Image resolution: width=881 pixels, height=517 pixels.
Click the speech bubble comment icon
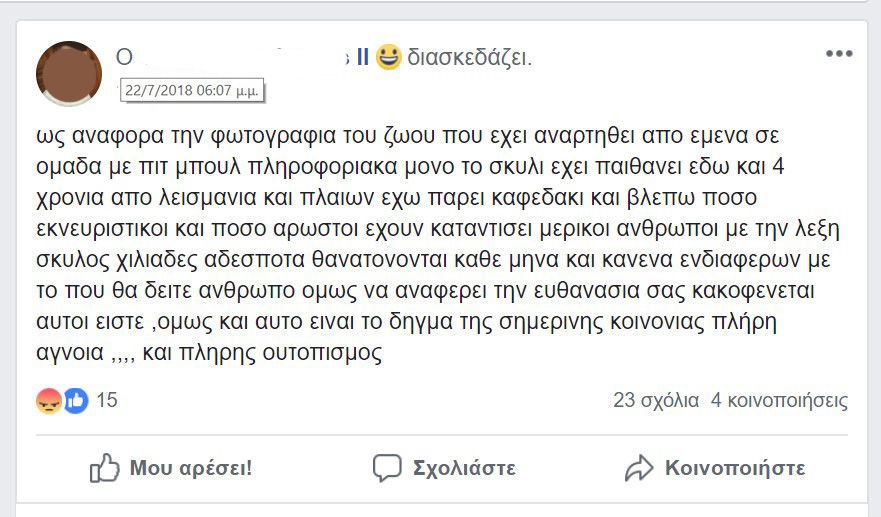coord(387,468)
